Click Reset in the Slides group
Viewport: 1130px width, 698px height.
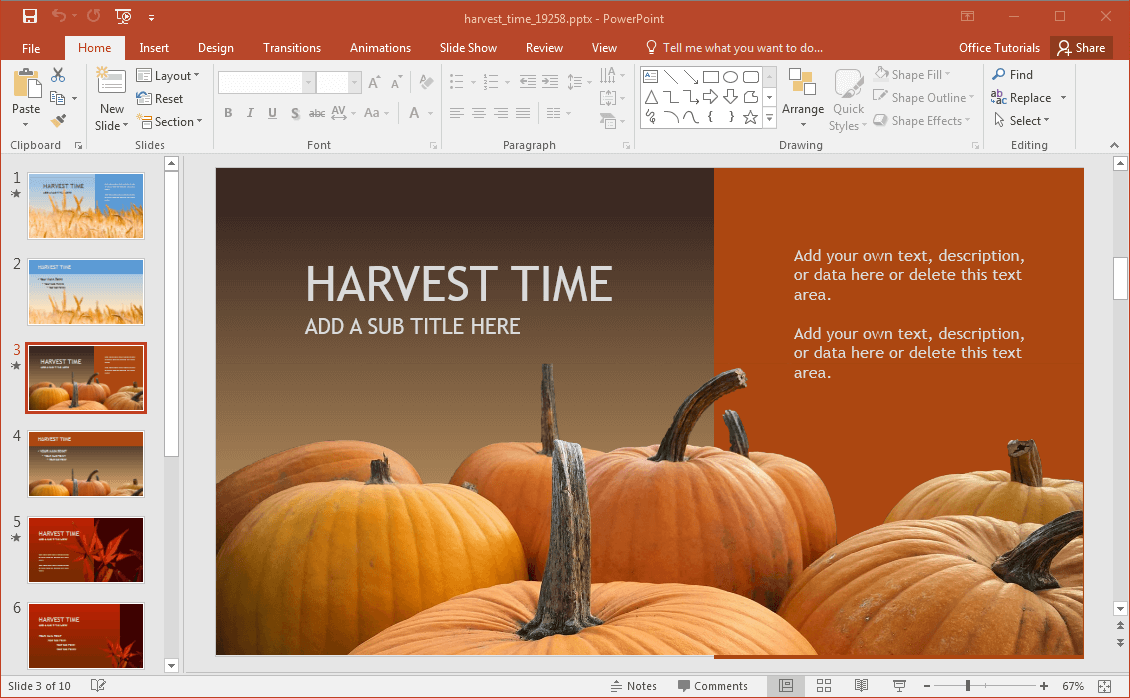(160, 99)
